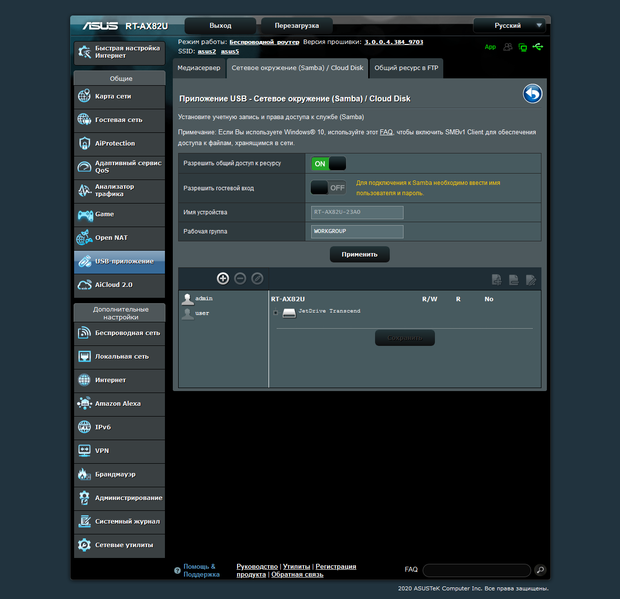Viewport: 620px width, 599px height.
Task: Select the user account entry
Action: click(x=196, y=314)
